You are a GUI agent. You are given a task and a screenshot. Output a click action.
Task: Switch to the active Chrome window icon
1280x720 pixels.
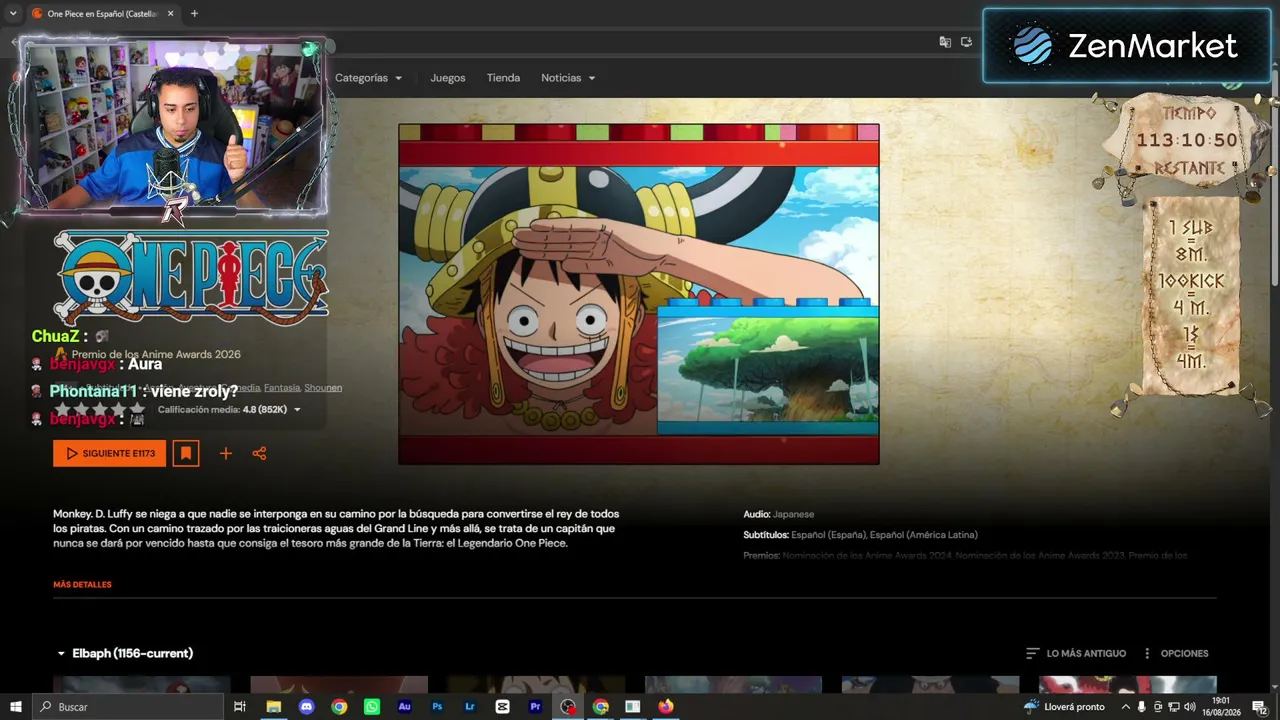(x=600, y=707)
